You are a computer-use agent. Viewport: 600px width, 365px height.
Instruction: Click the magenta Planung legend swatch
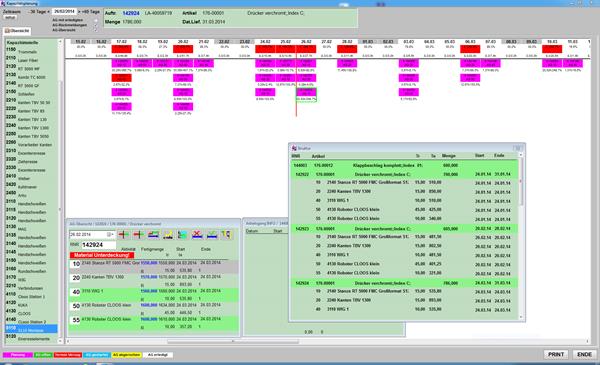pos(18,355)
